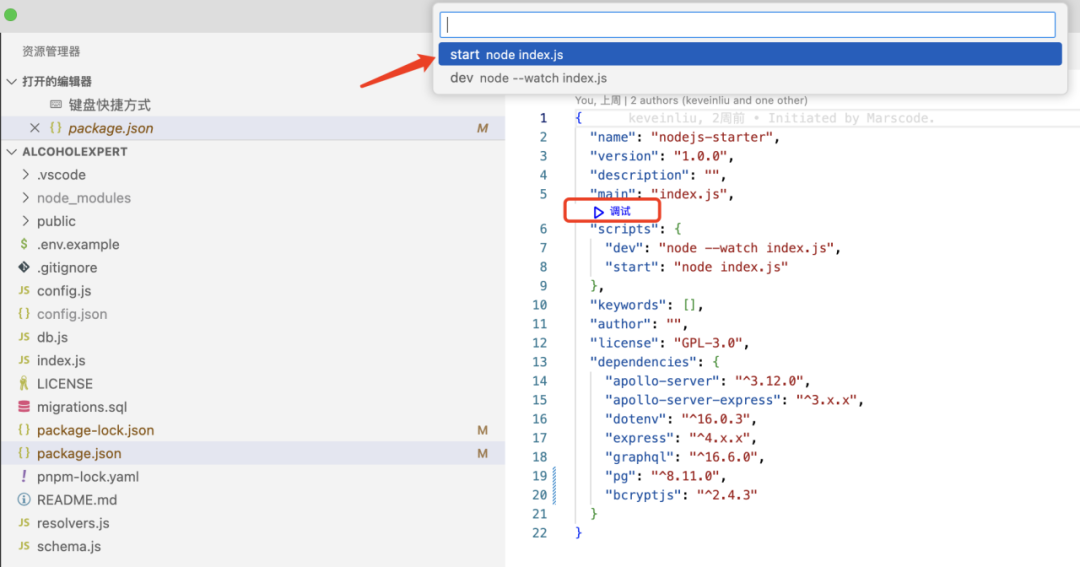
Task: Click the LICENSE file's certificate icon
Action: pos(24,384)
